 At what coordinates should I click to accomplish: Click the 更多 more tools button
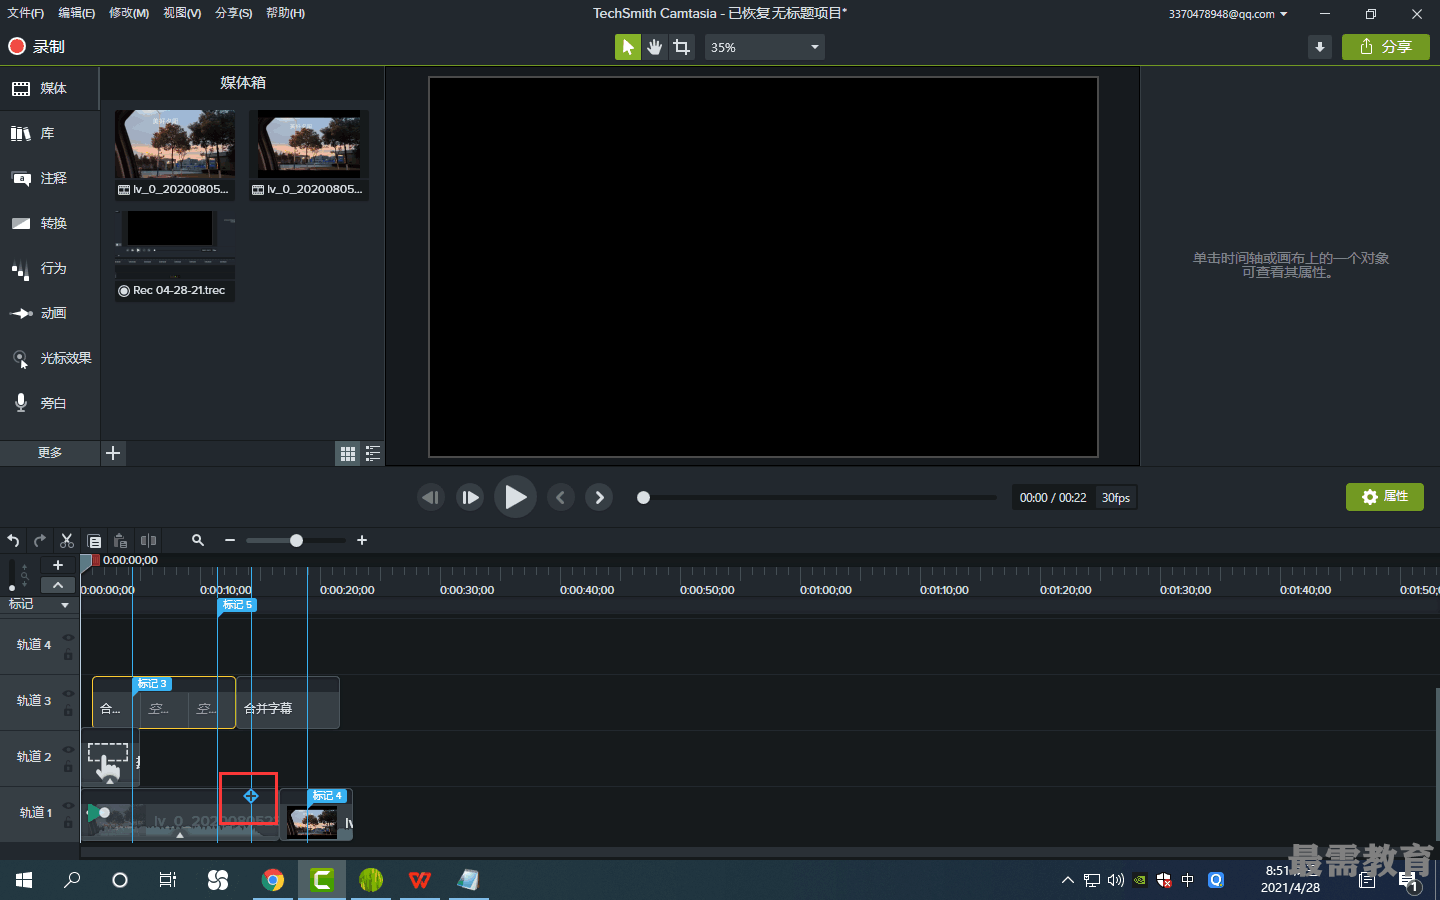click(50, 453)
